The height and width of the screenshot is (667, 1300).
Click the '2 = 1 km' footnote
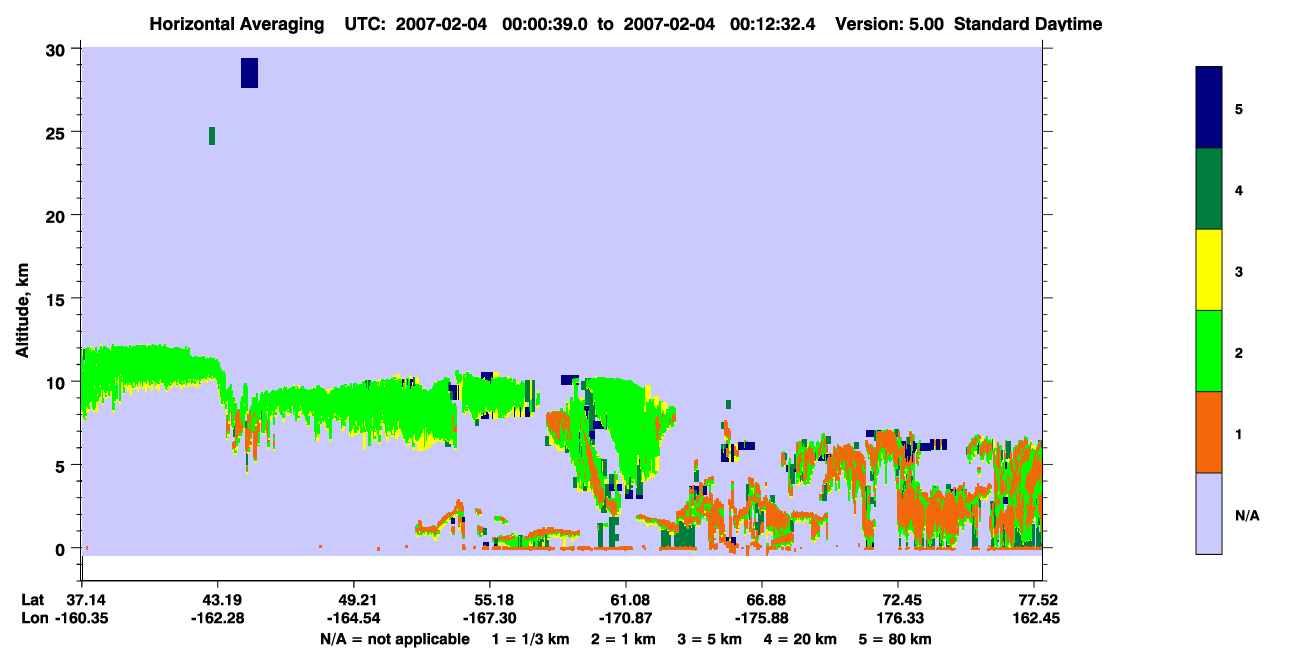click(623, 639)
